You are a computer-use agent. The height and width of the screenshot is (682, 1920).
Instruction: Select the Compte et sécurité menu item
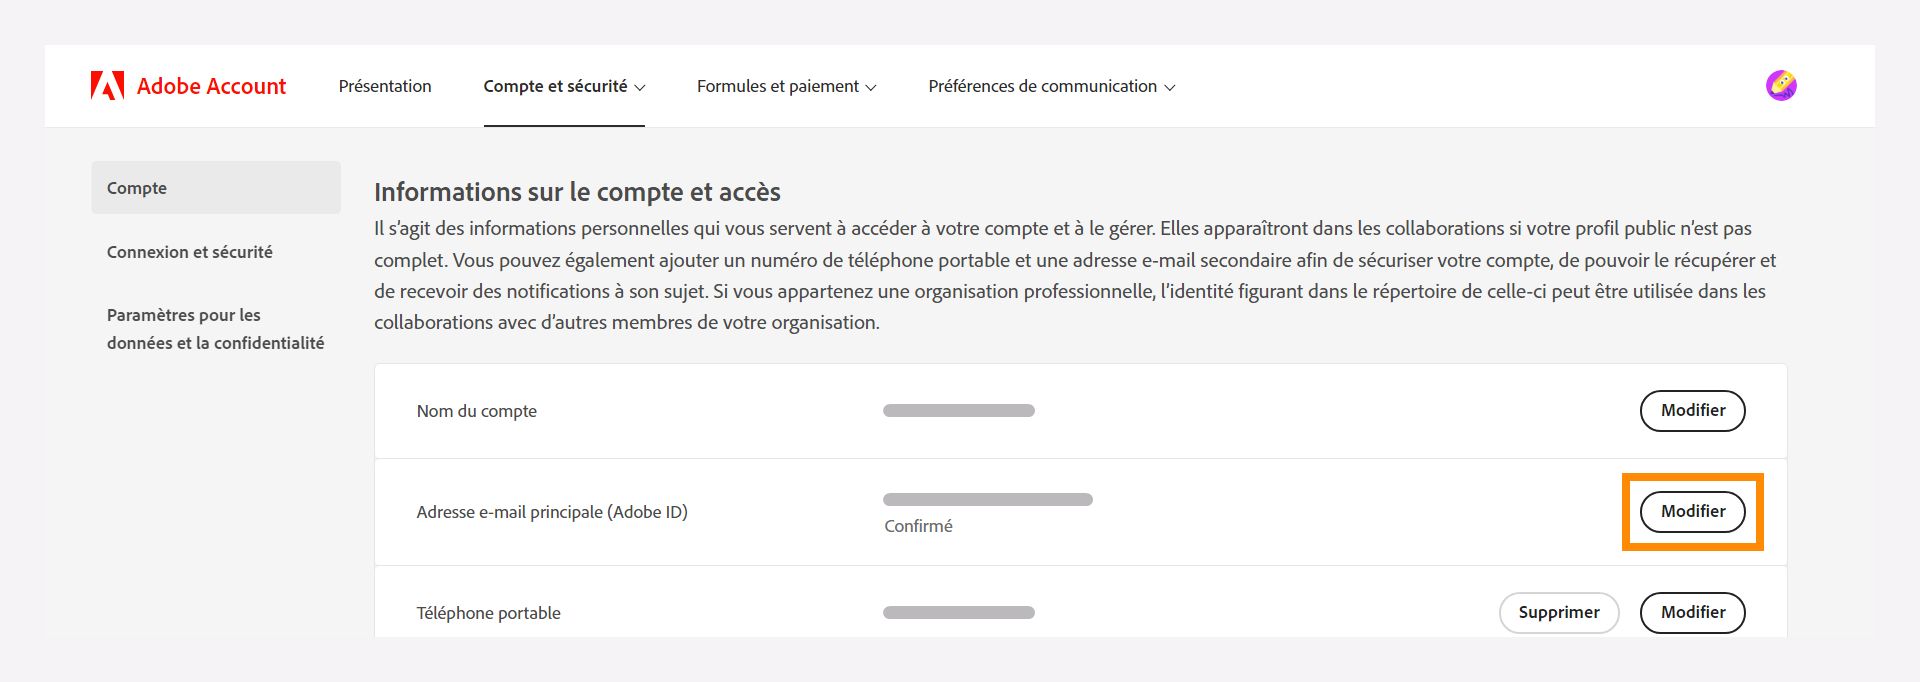click(556, 86)
